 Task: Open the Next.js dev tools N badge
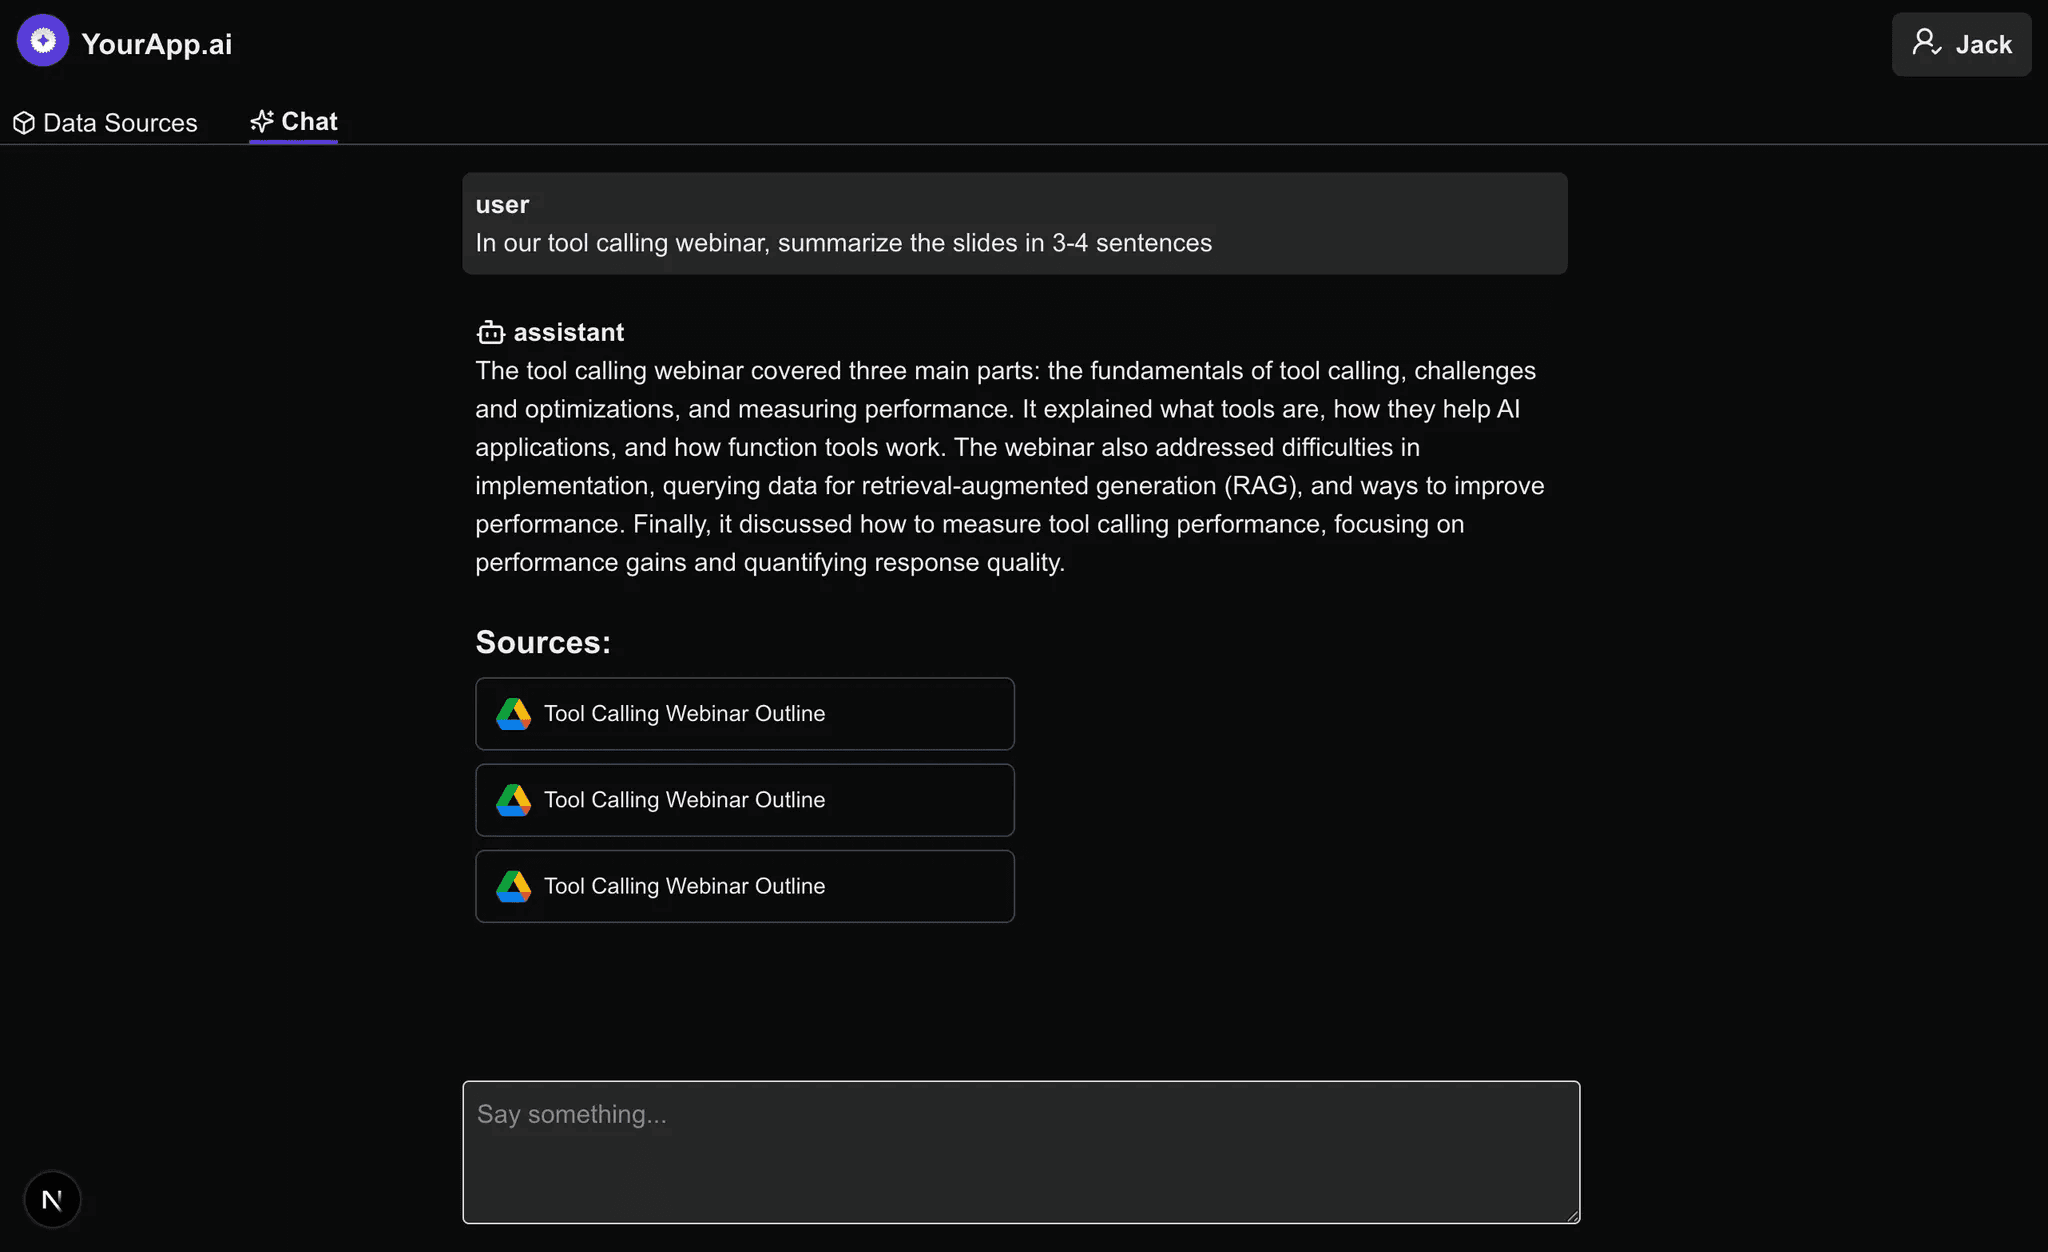tap(52, 1199)
